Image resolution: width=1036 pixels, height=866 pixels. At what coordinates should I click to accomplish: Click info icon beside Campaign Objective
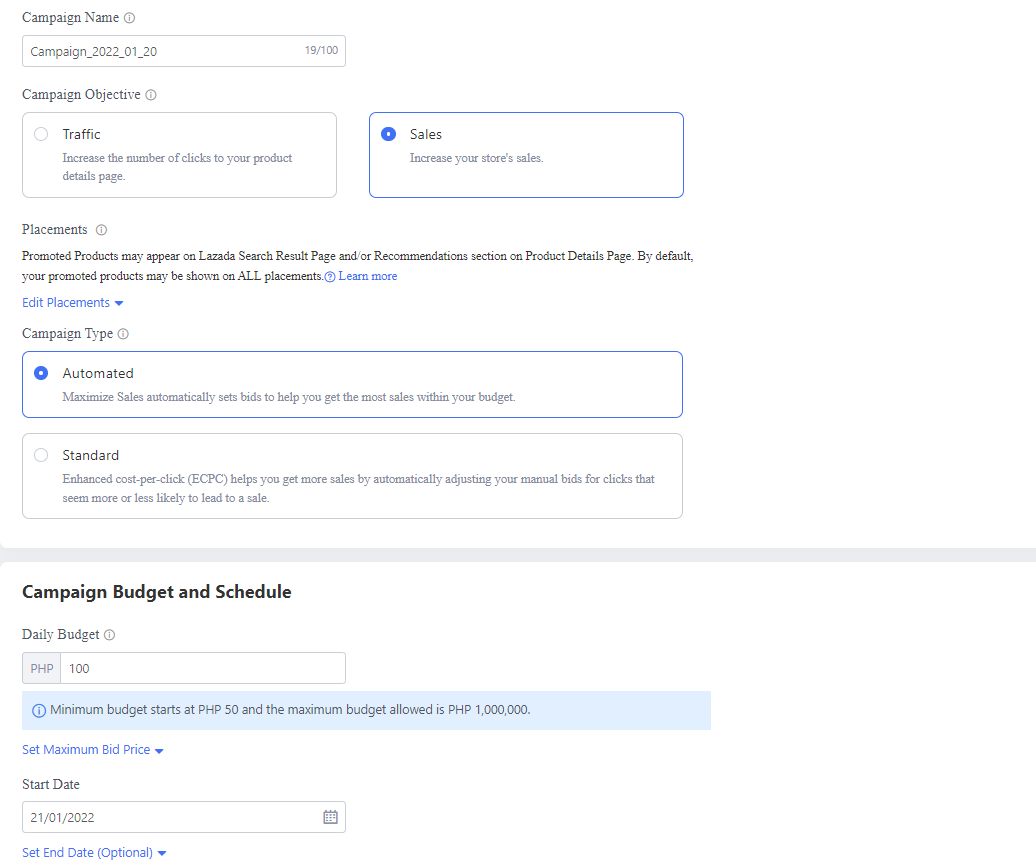[151, 95]
